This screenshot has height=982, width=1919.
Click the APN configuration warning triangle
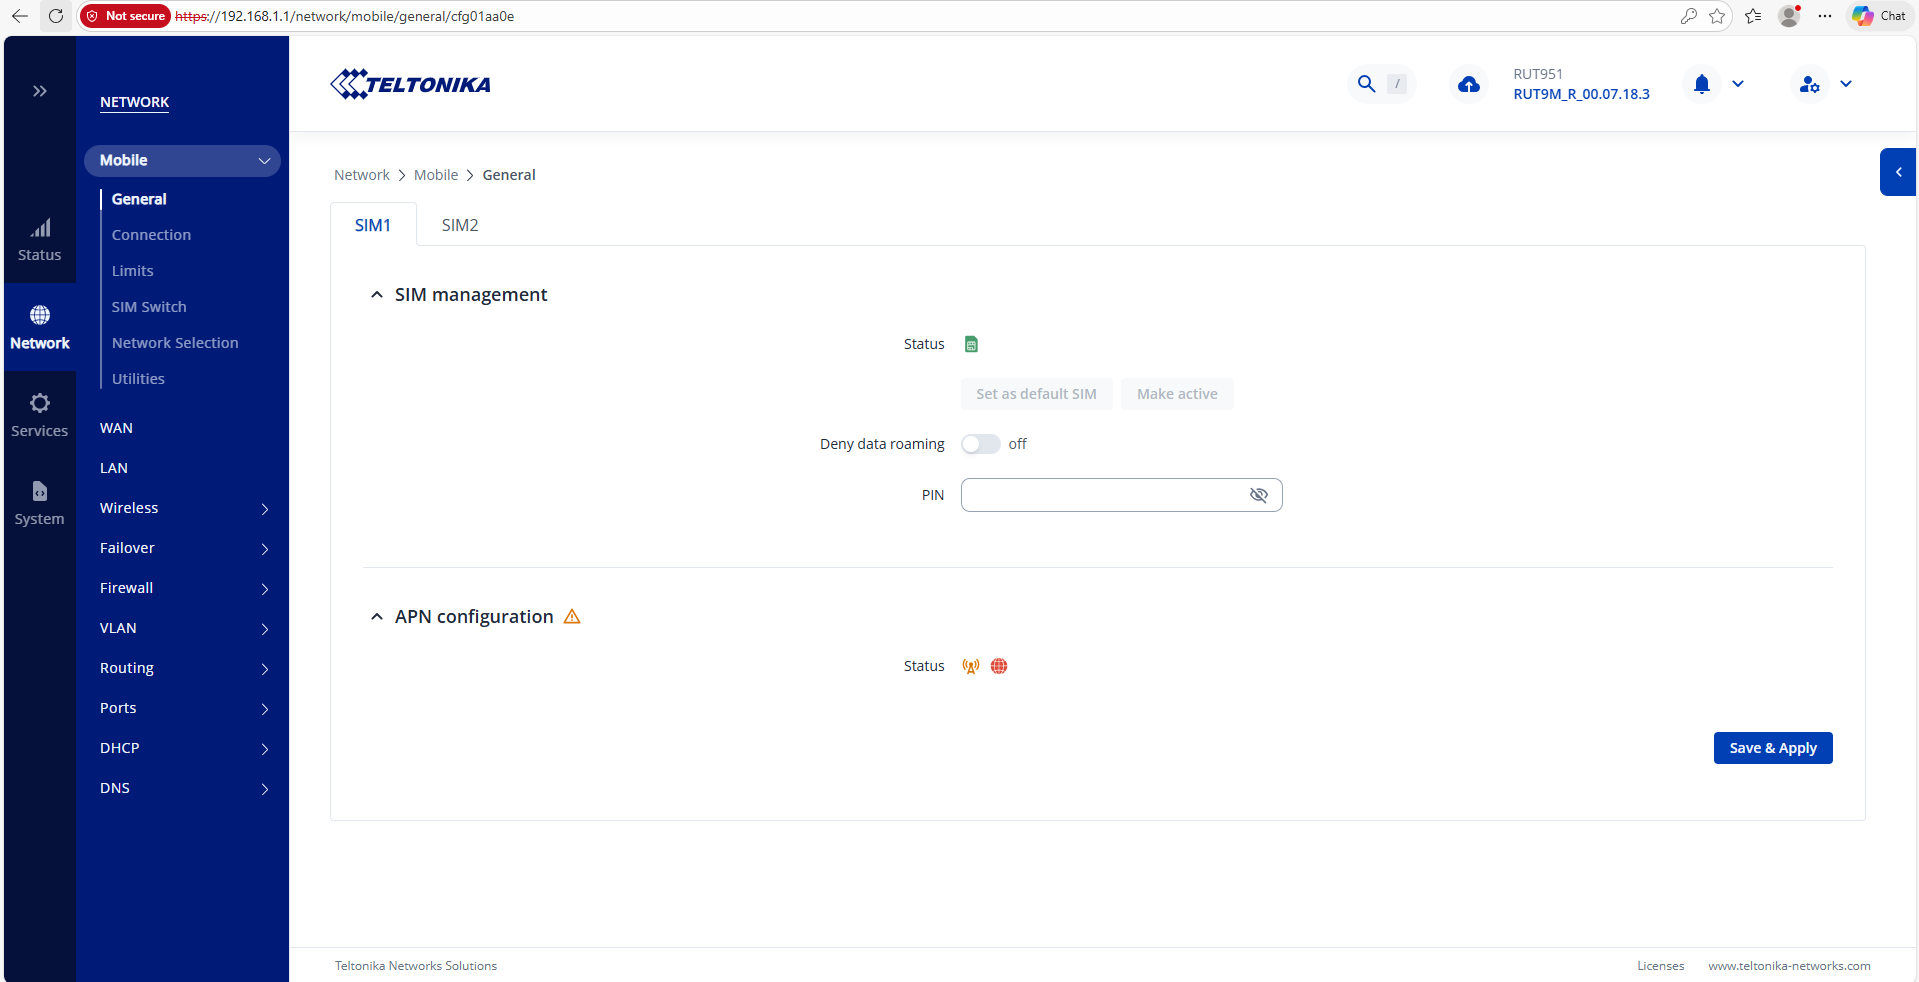point(572,617)
